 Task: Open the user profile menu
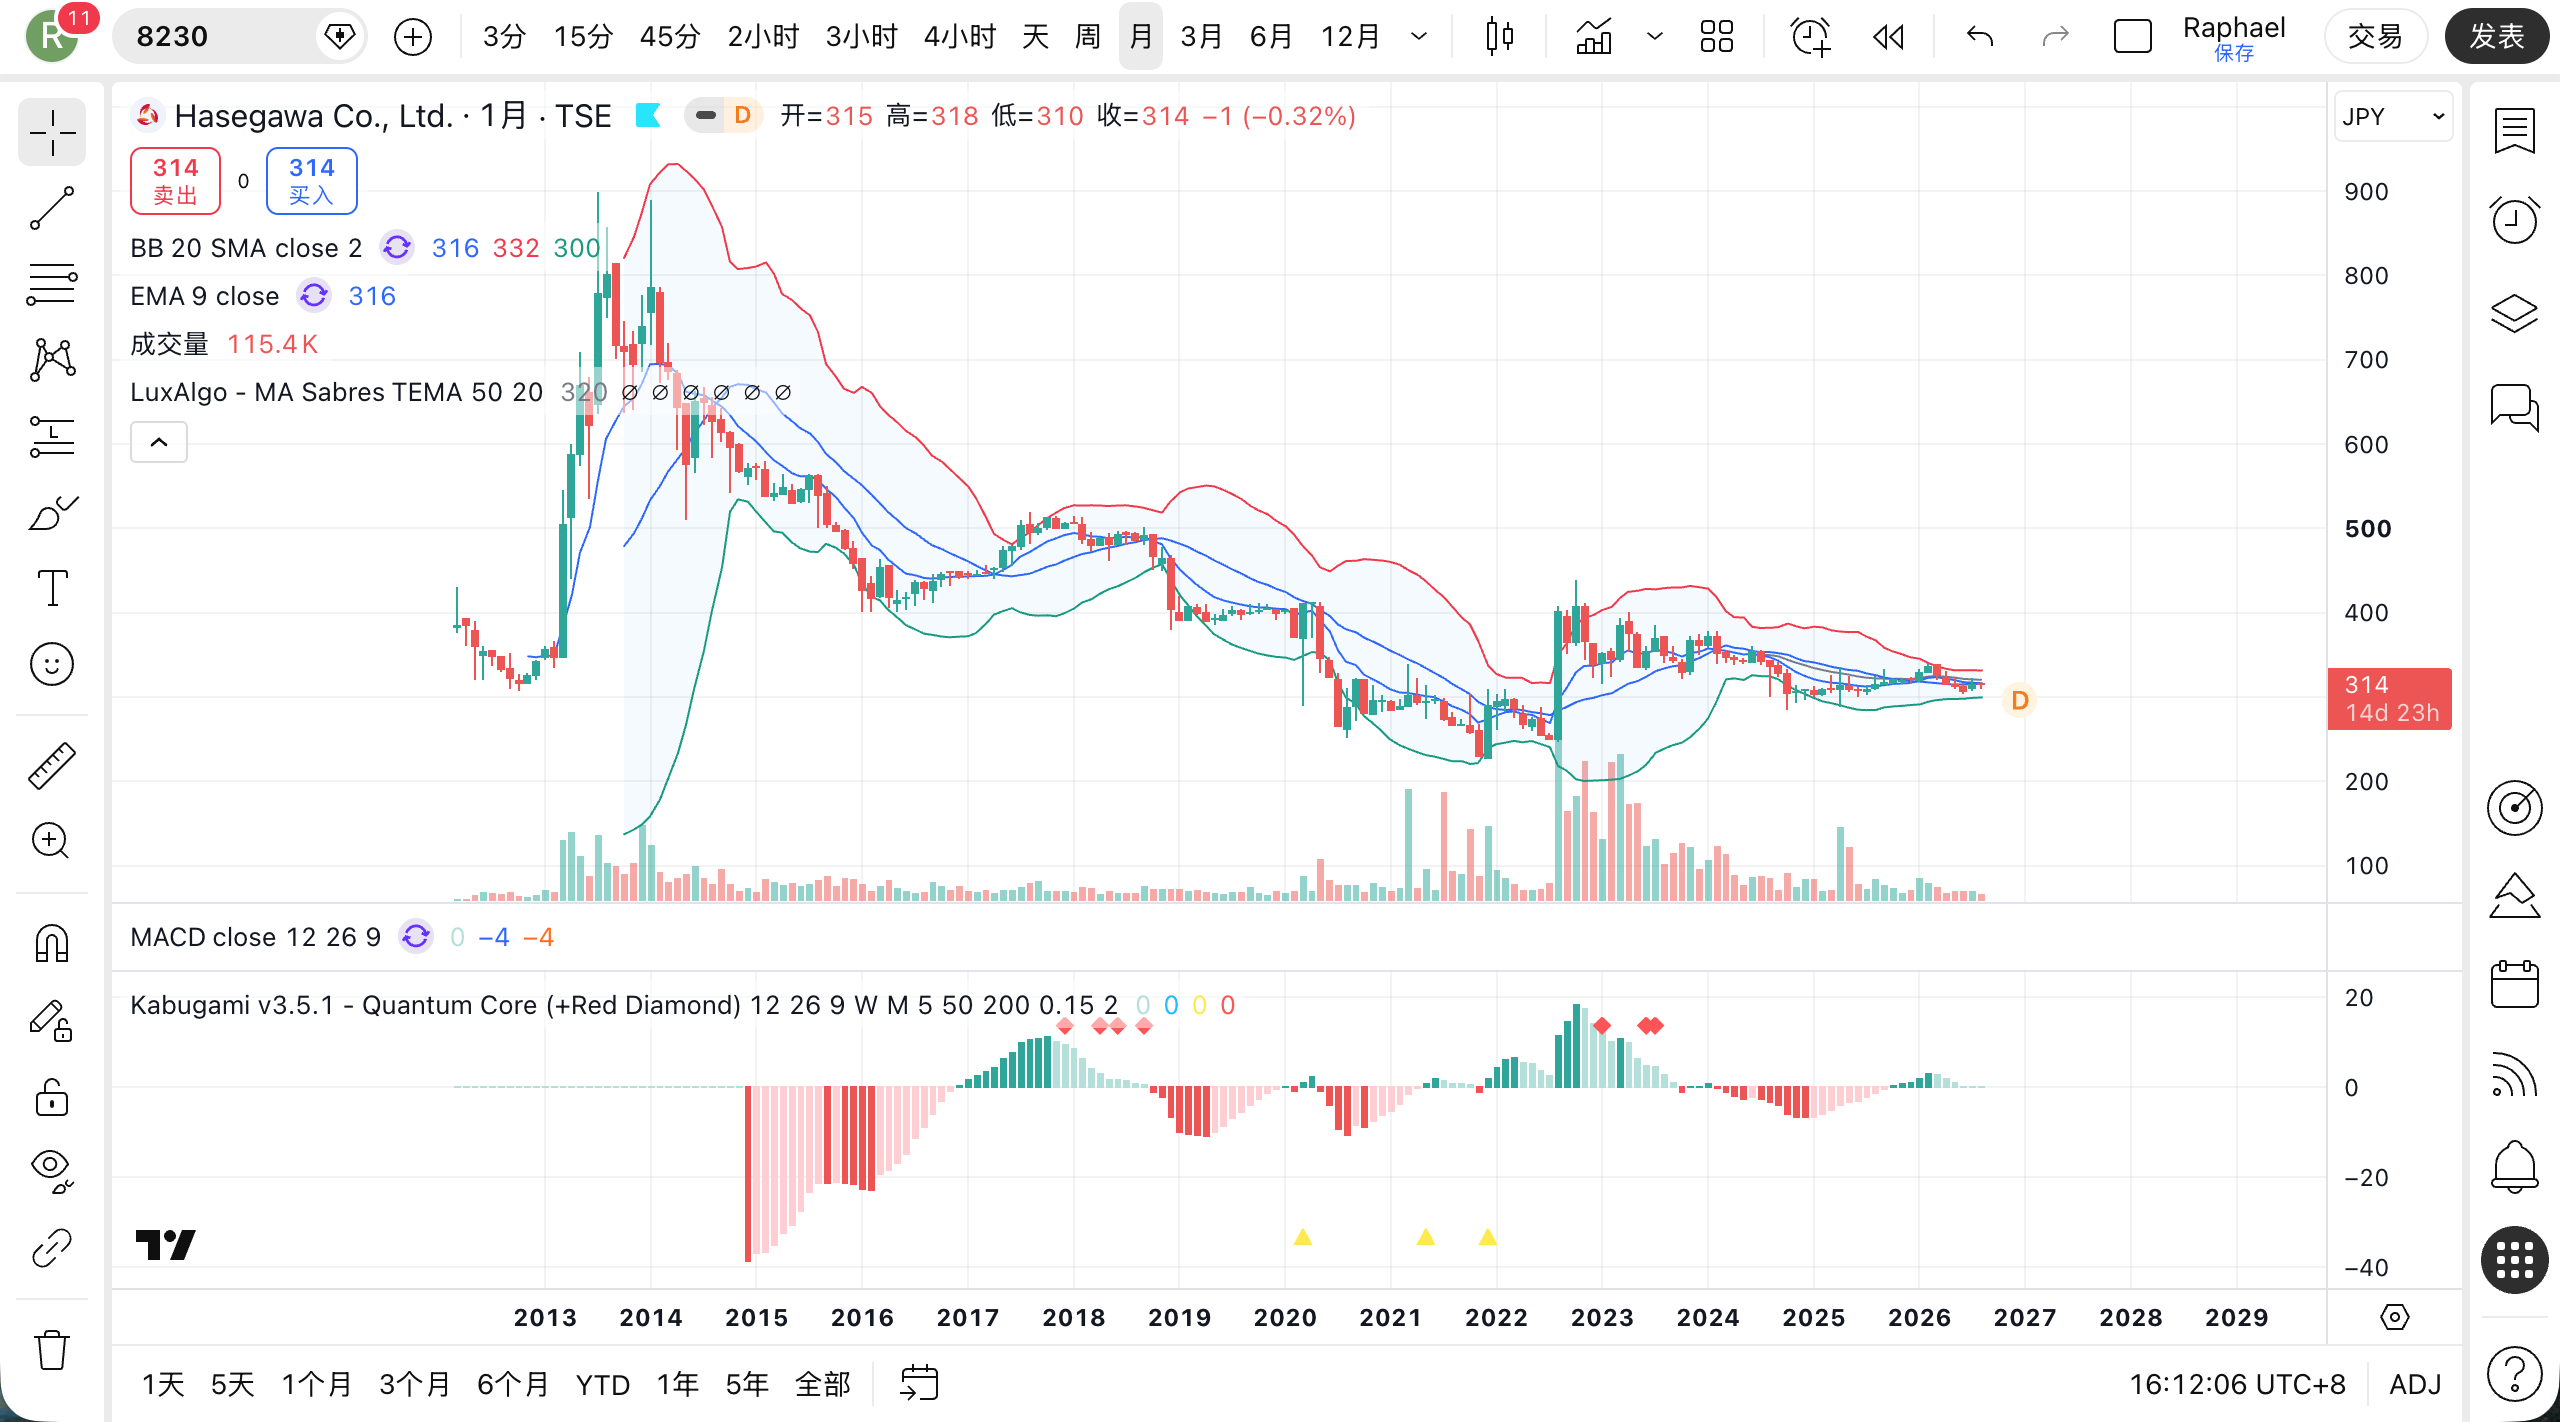coord(52,36)
